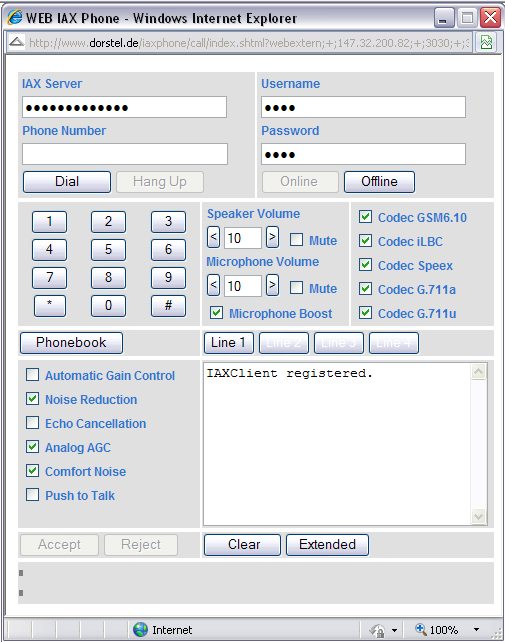Viewport: 505px width, 642px height.
Task: Open dropdown arrow next to security icon
Action: [394, 630]
